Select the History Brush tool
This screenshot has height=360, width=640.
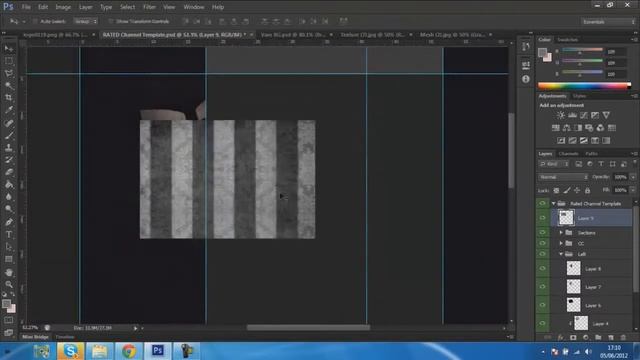[9, 160]
